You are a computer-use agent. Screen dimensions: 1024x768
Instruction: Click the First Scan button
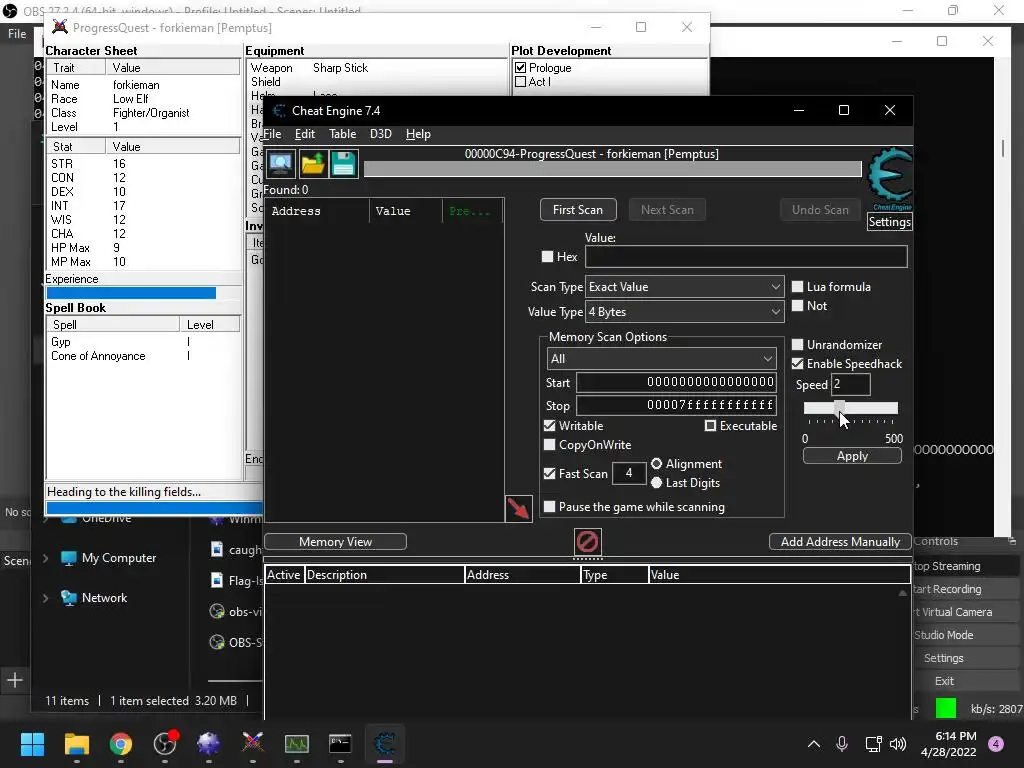(578, 210)
